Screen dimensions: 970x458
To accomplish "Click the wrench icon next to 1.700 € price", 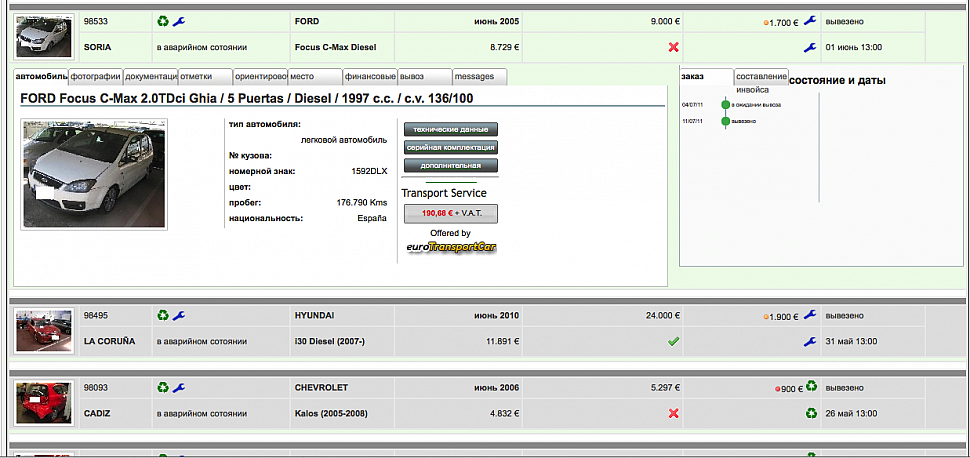I will [810, 21].
